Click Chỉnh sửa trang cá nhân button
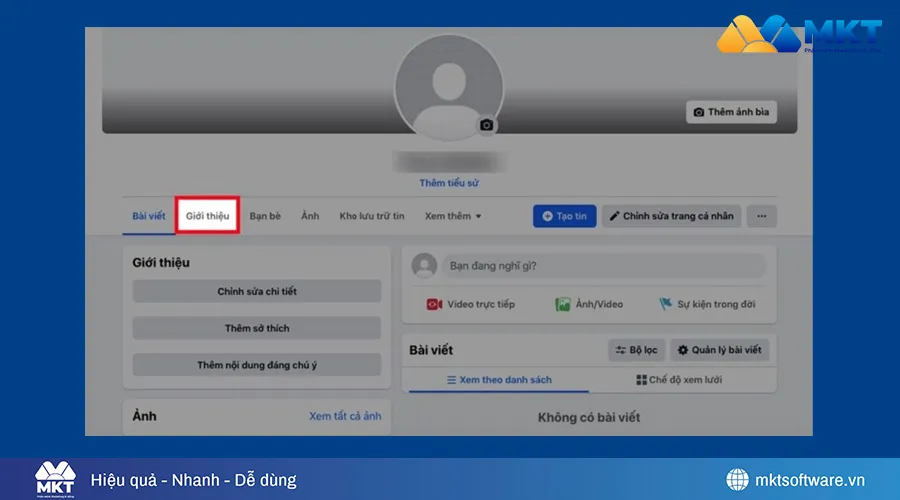Viewport: 900px width, 500px height. pyautogui.click(x=671, y=216)
